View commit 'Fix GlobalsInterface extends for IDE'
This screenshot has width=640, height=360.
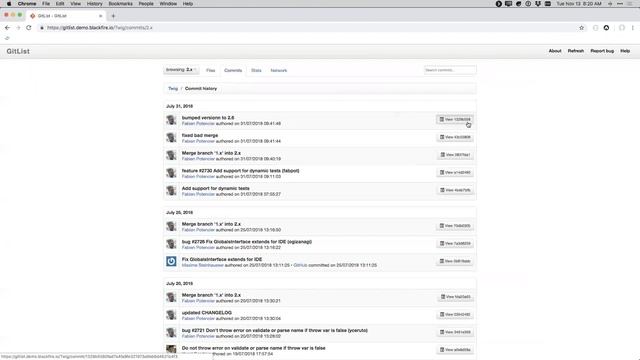[455, 261]
